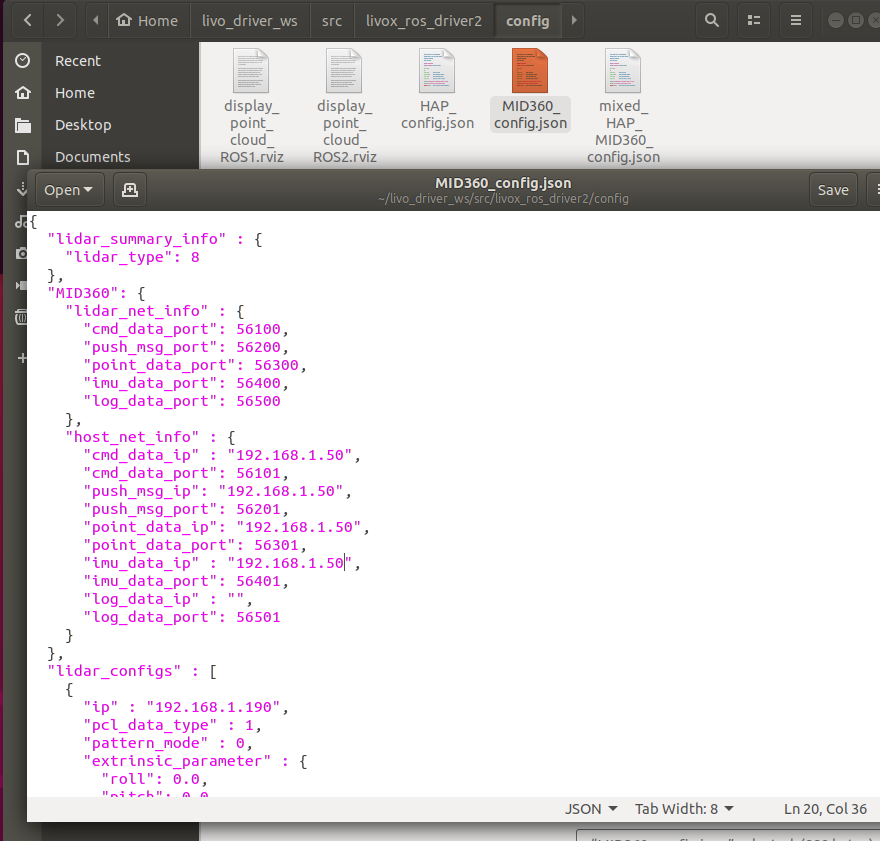This screenshot has width=880, height=841.
Task: Navigate to livox_ros_driver2 in path bar
Action: [424, 21]
